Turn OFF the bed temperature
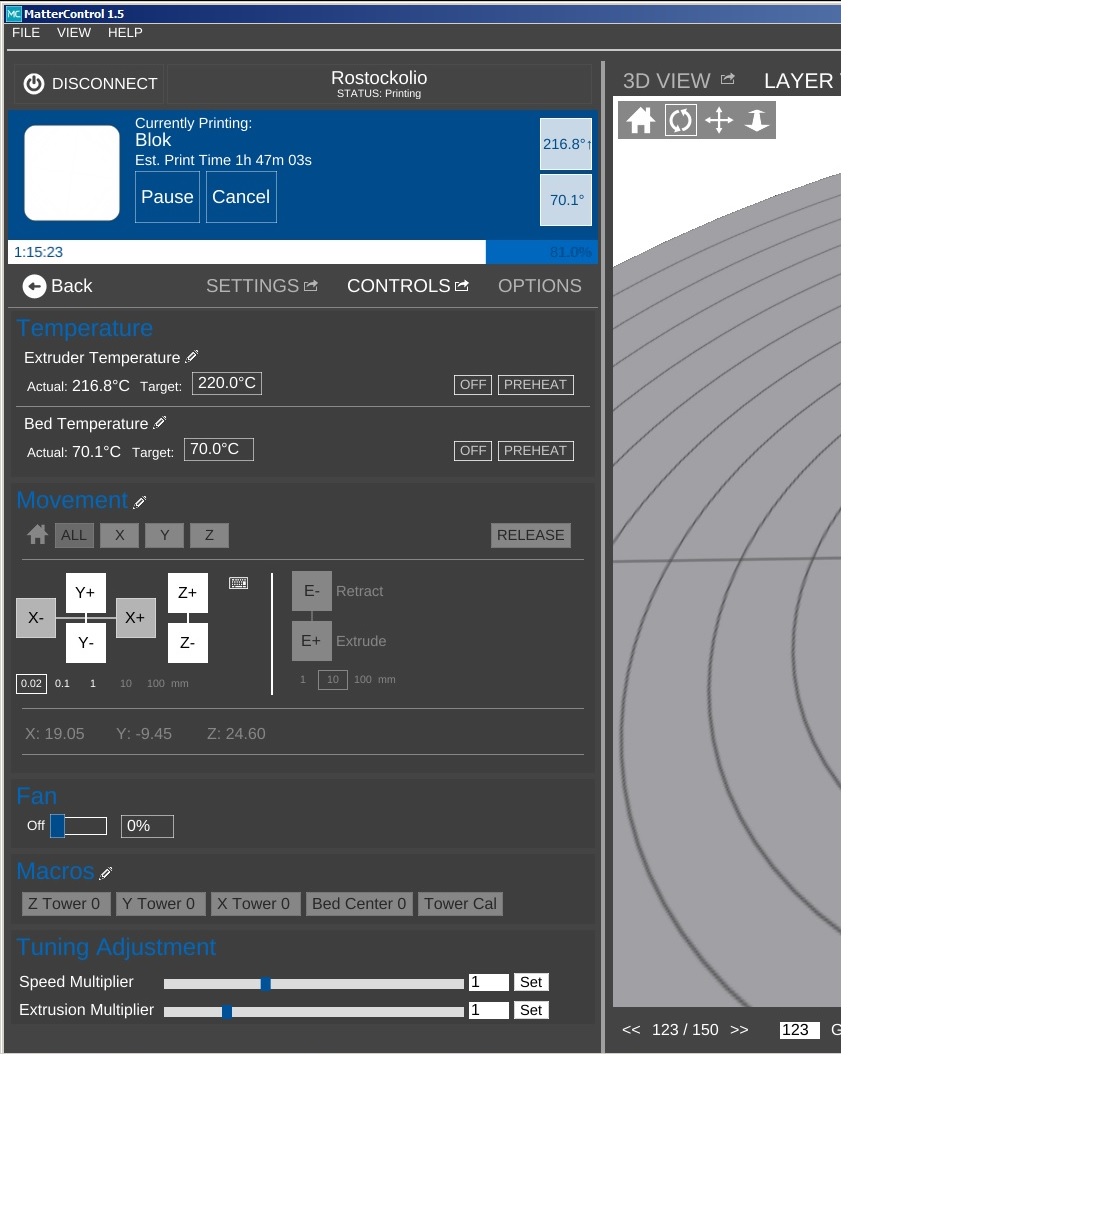 click(472, 451)
